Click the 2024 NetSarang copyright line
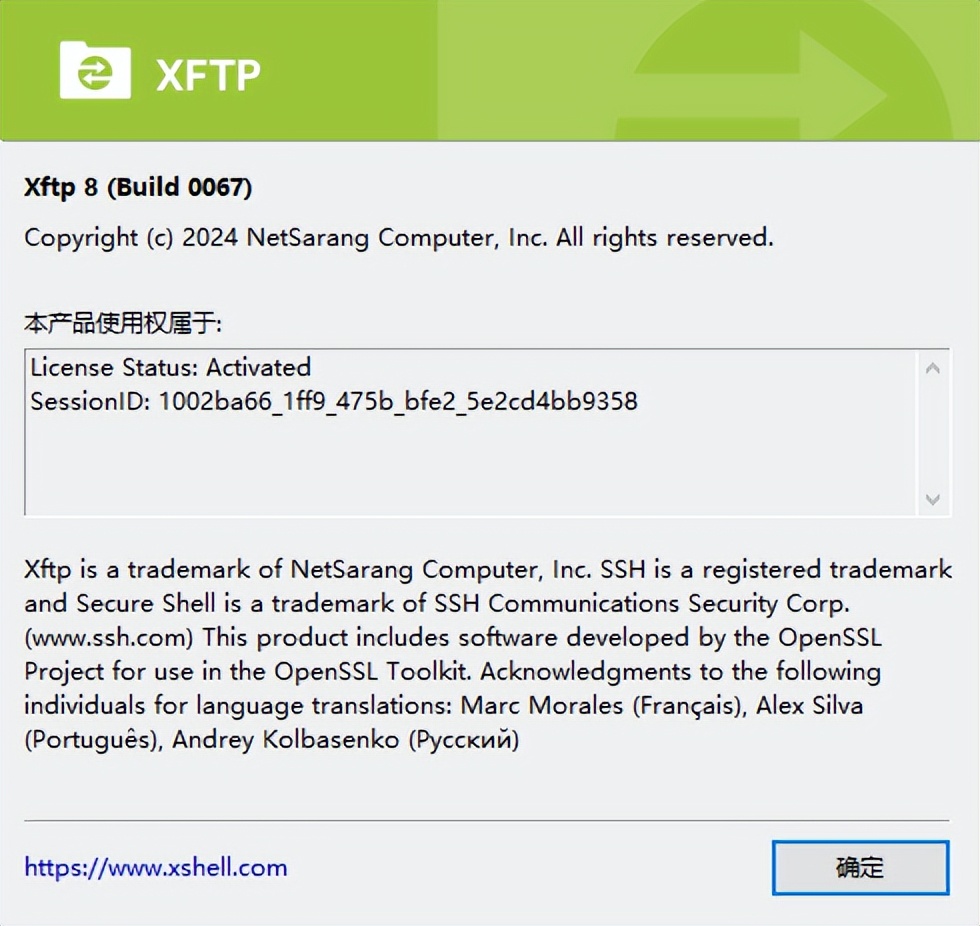Viewport: 980px width, 926px height. pyautogui.click(x=399, y=237)
